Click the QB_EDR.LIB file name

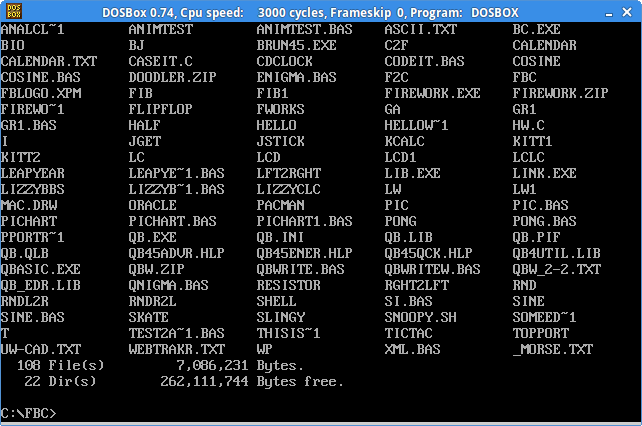coord(41,285)
